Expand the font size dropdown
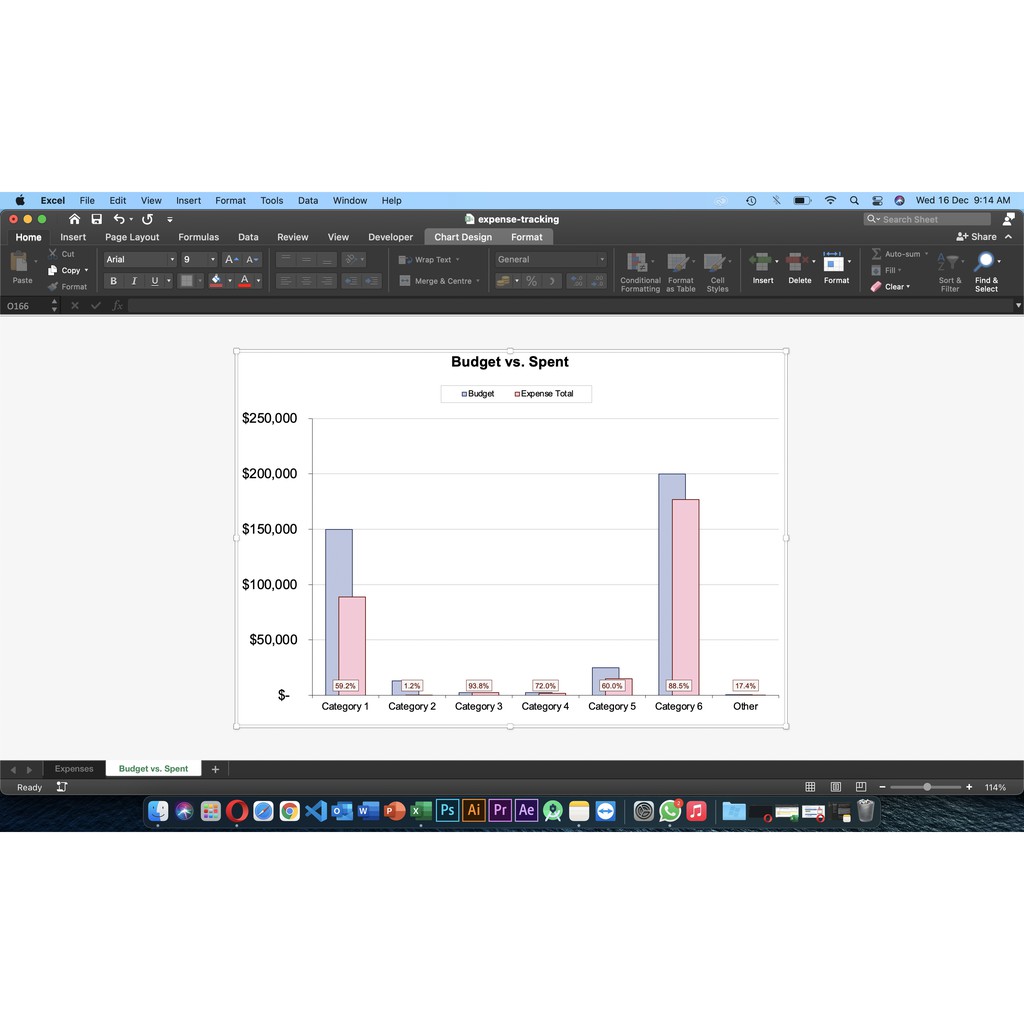1024x1024 pixels. point(212,260)
